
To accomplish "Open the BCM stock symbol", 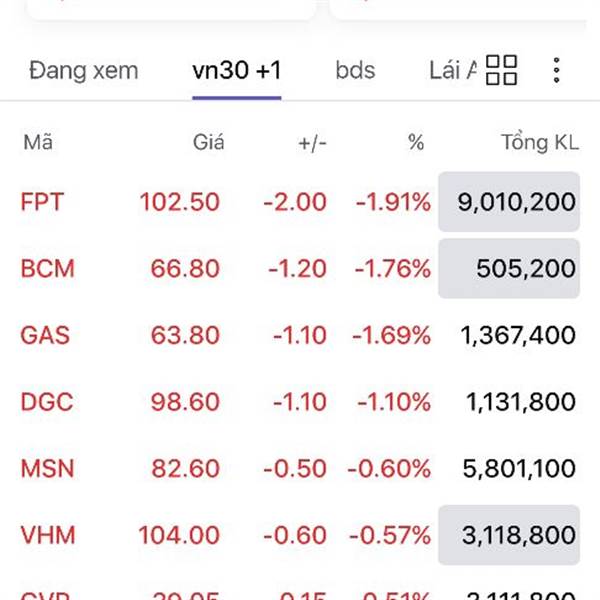I will click(47, 268).
